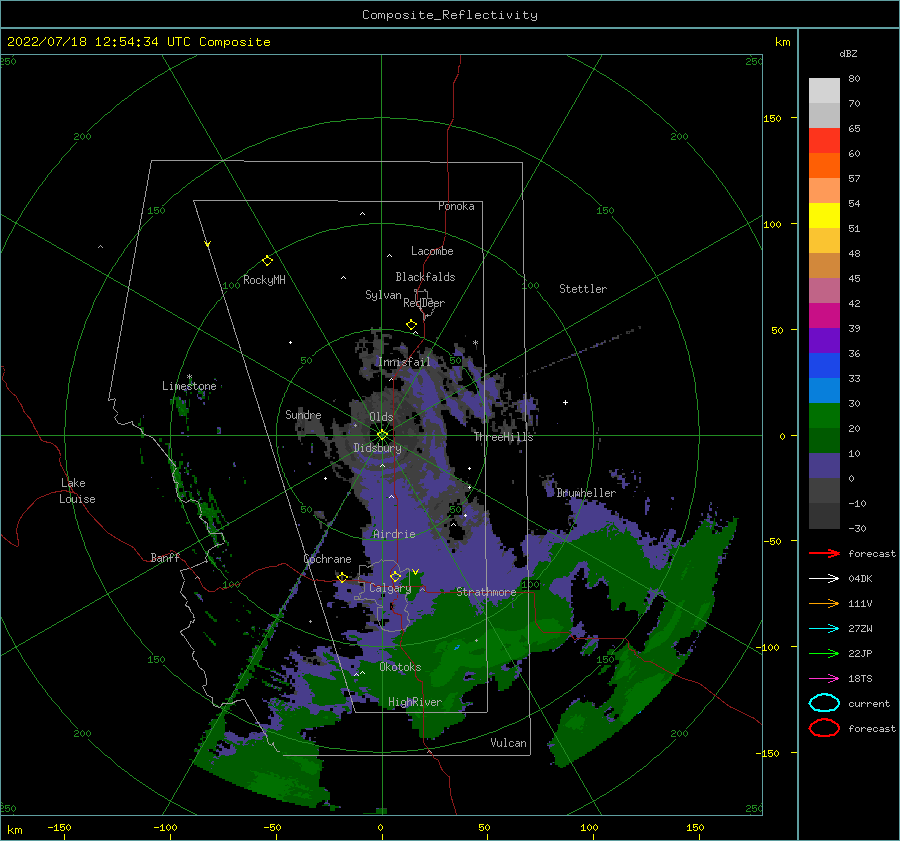Click the -150 tick on bottom axis
Viewport: 900px width, 841px height.
click(x=59, y=827)
